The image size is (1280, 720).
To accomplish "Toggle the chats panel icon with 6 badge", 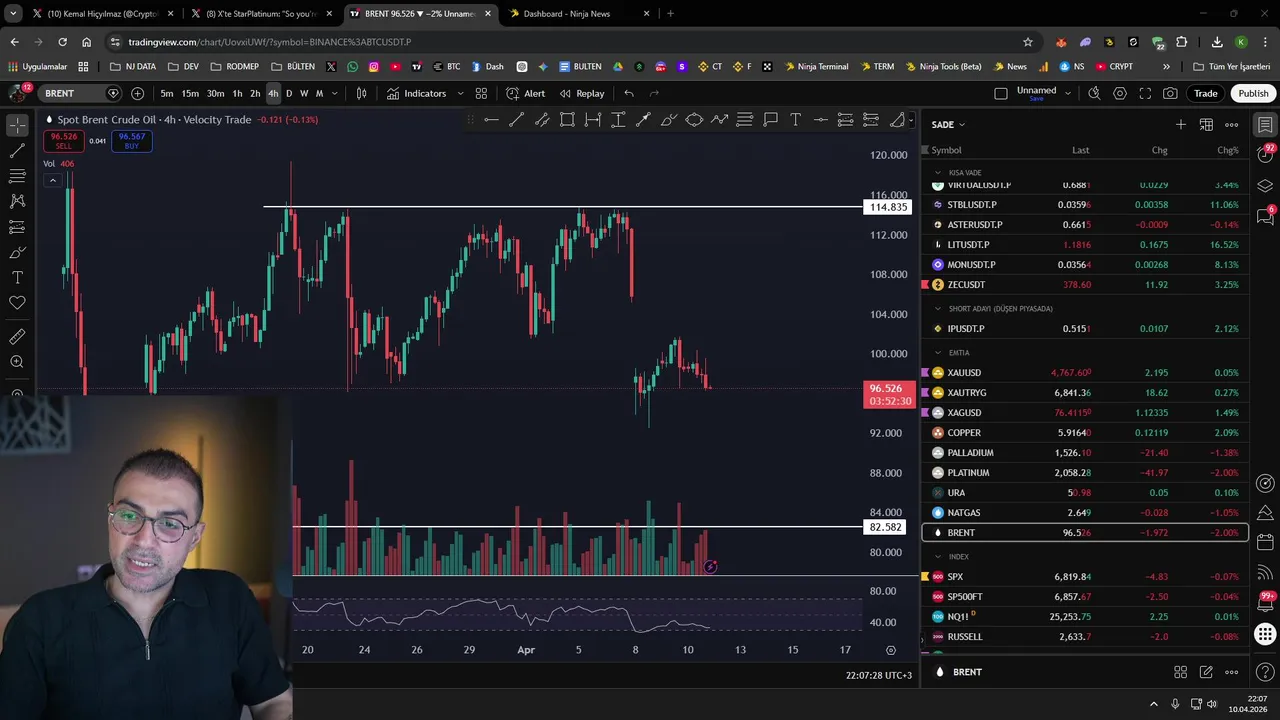I will pyautogui.click(x=1265, y=217).
